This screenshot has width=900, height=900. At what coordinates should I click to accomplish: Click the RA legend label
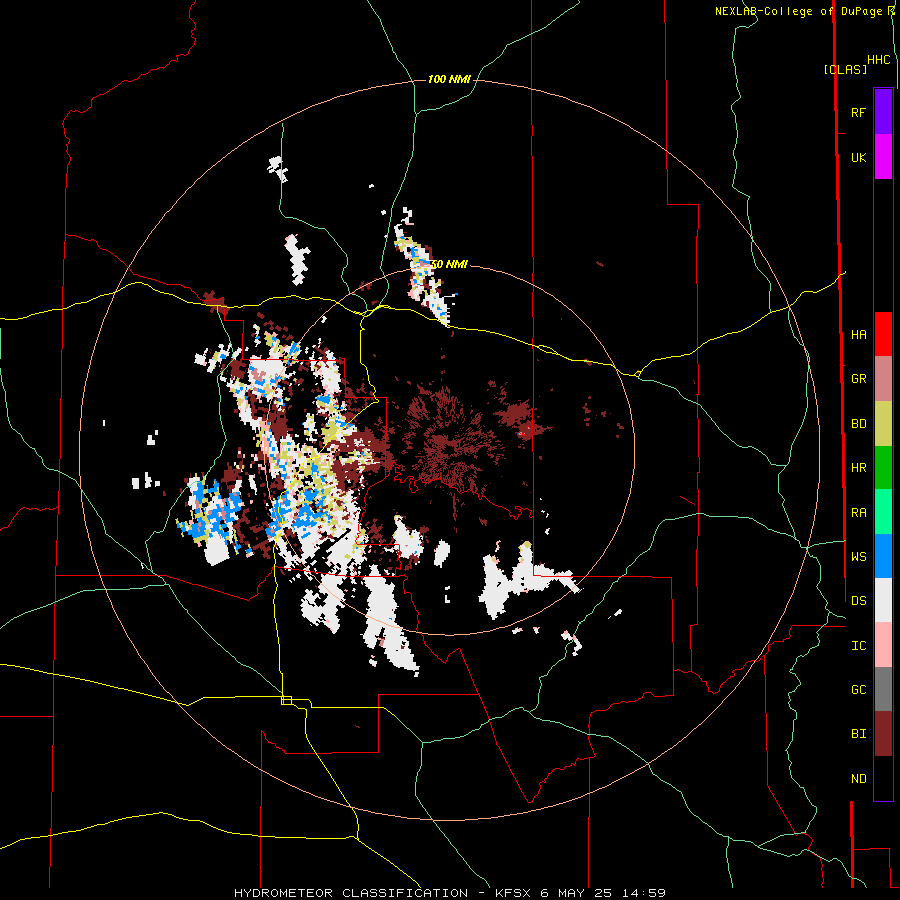tap(858, 513)
